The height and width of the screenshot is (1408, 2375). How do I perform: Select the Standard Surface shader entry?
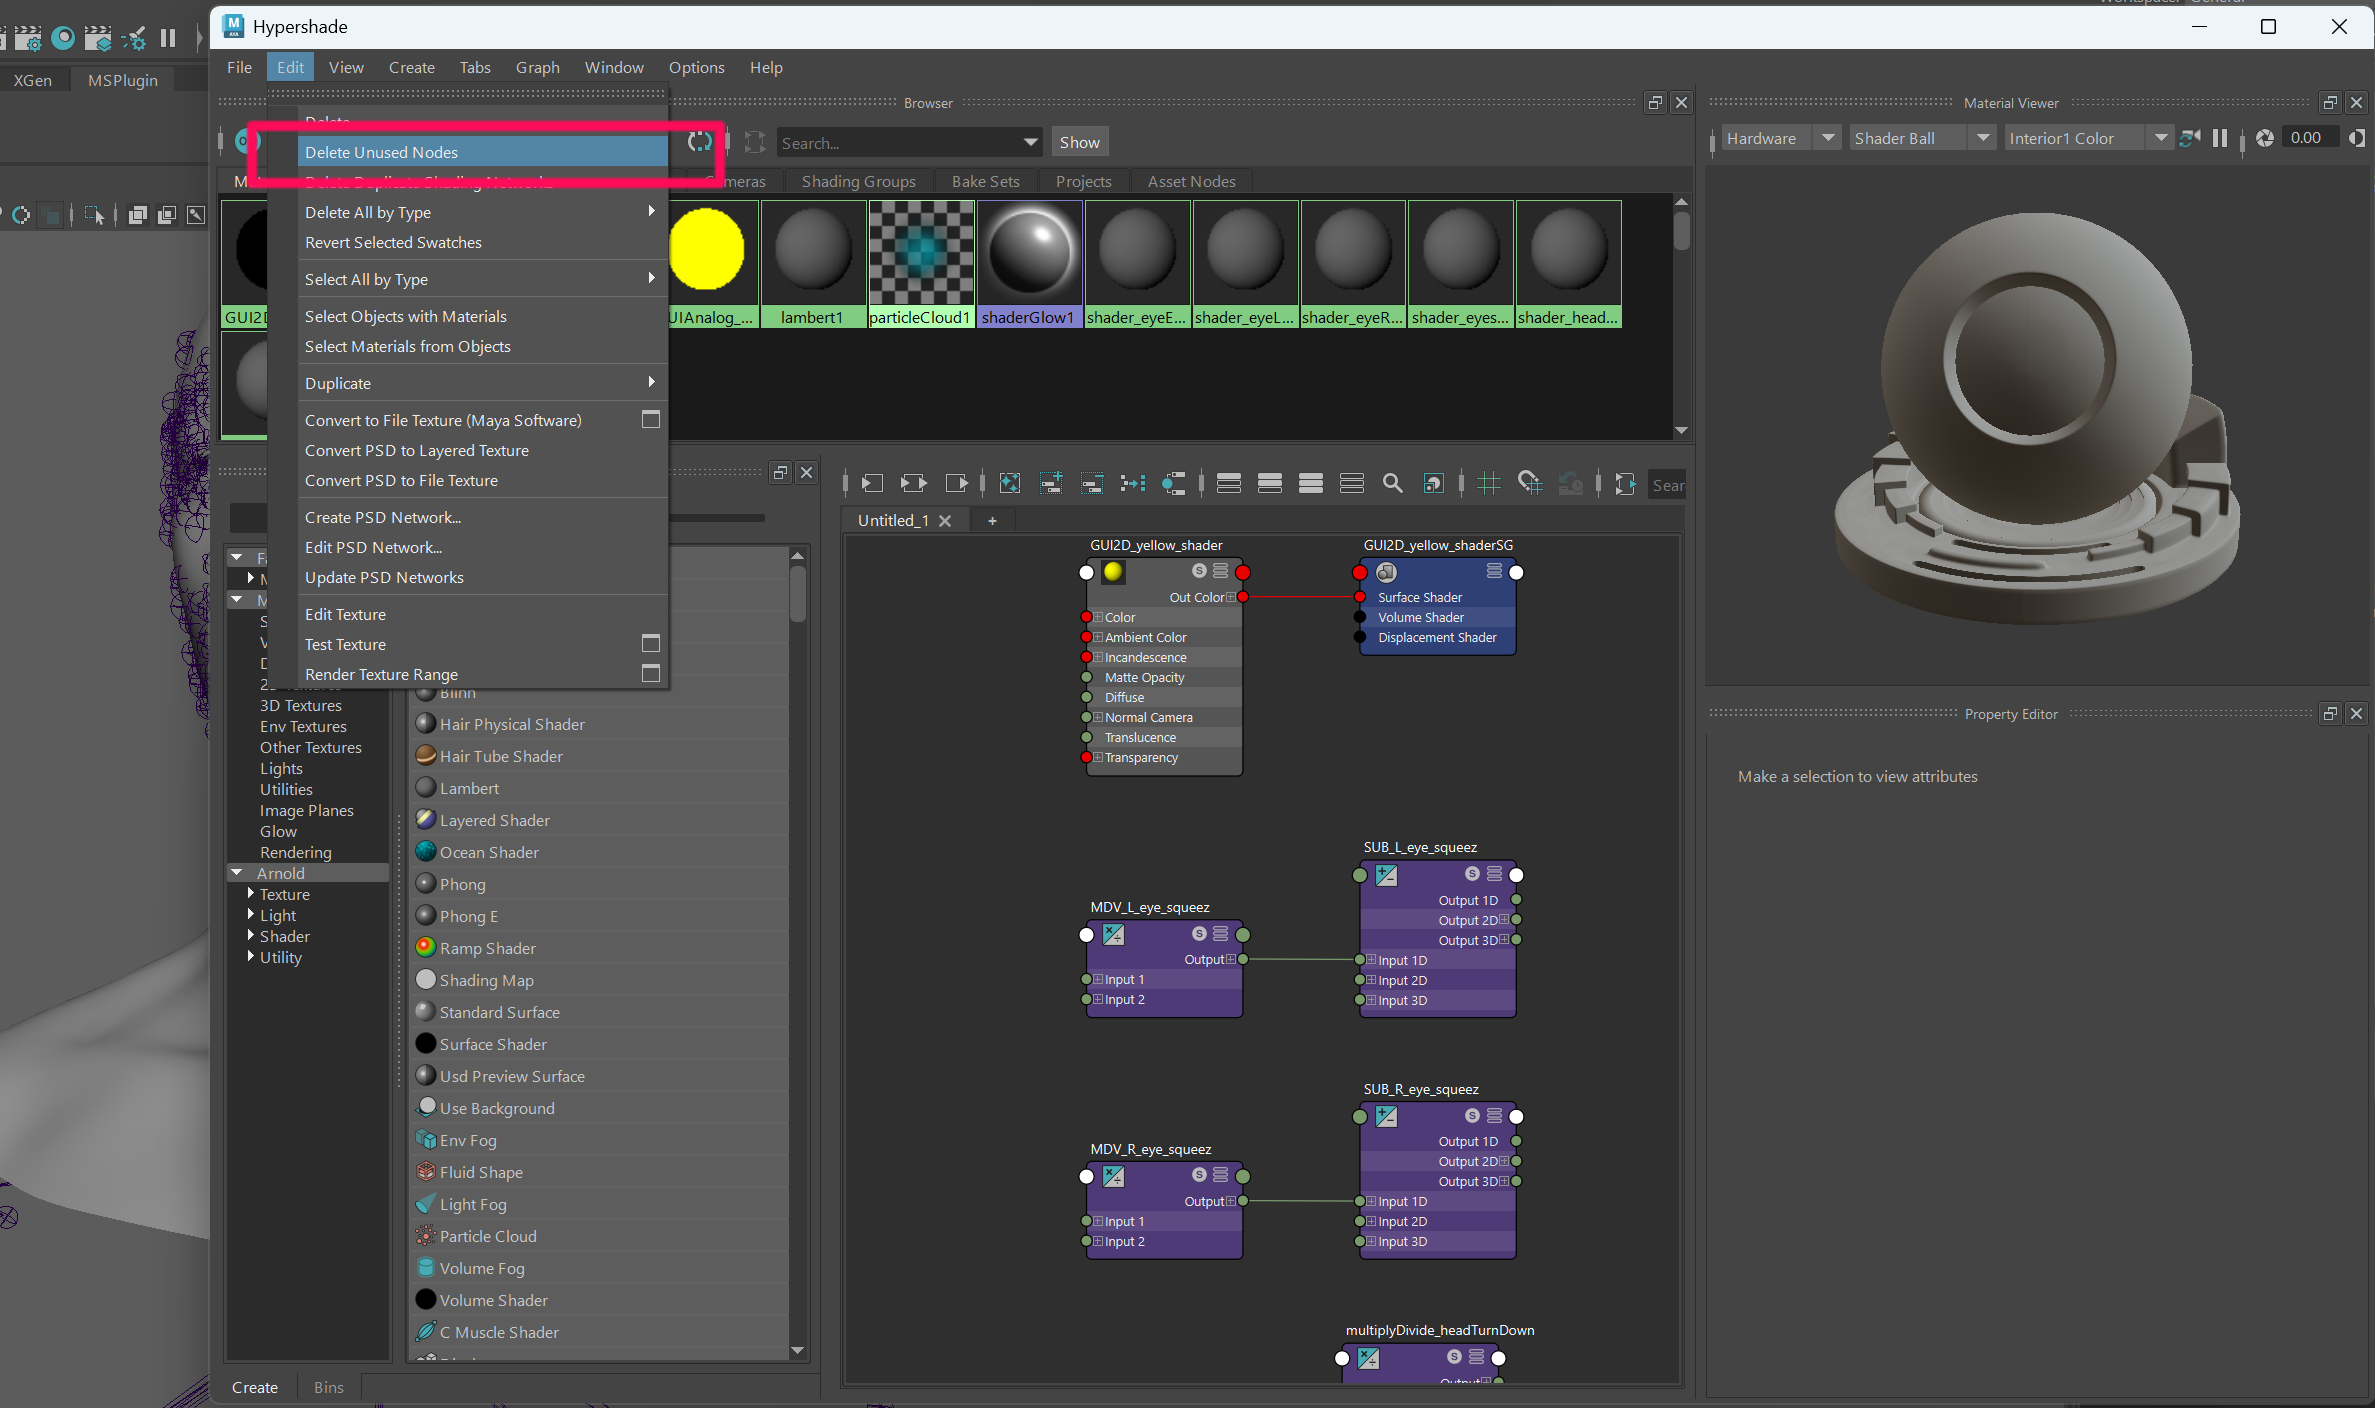499,1012
